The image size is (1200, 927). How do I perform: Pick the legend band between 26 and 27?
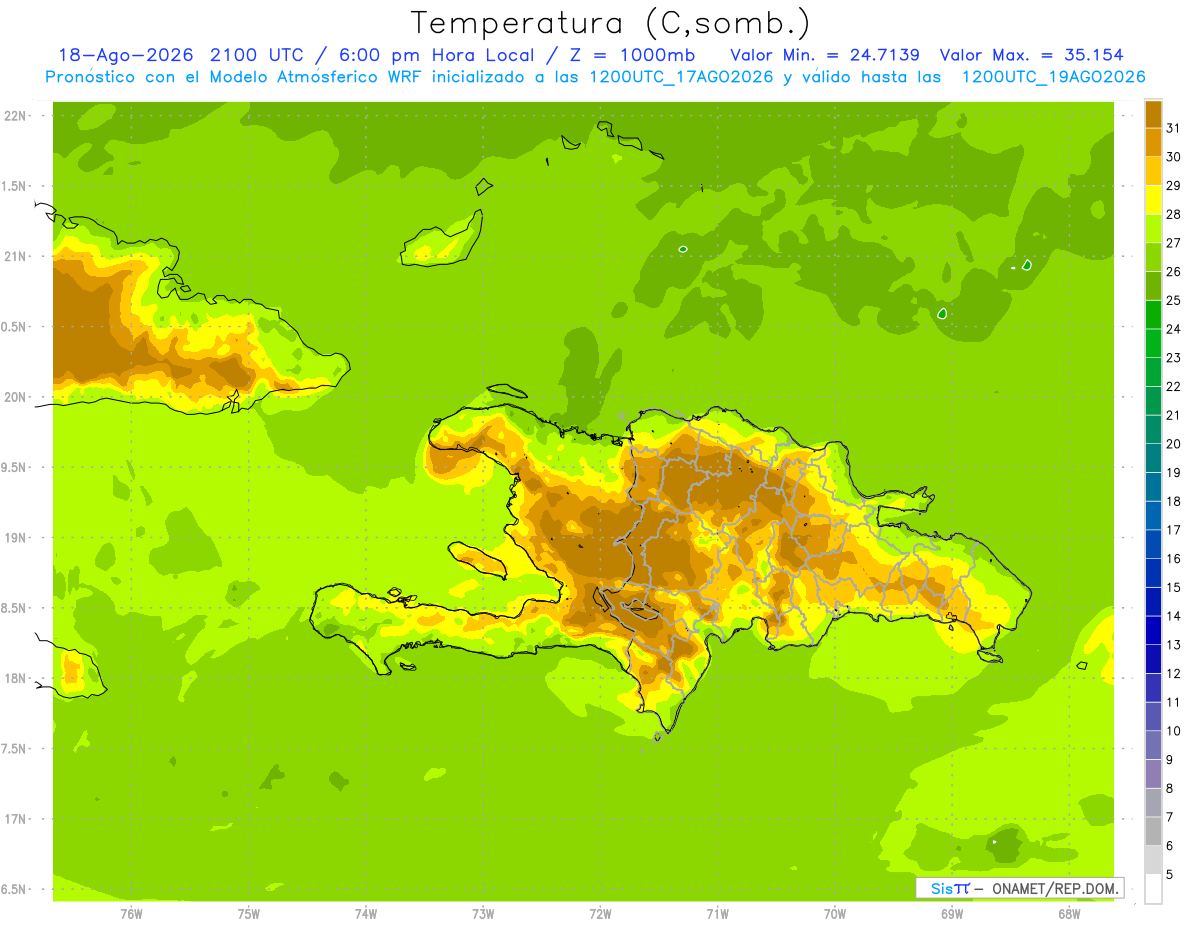point(1153,257)
